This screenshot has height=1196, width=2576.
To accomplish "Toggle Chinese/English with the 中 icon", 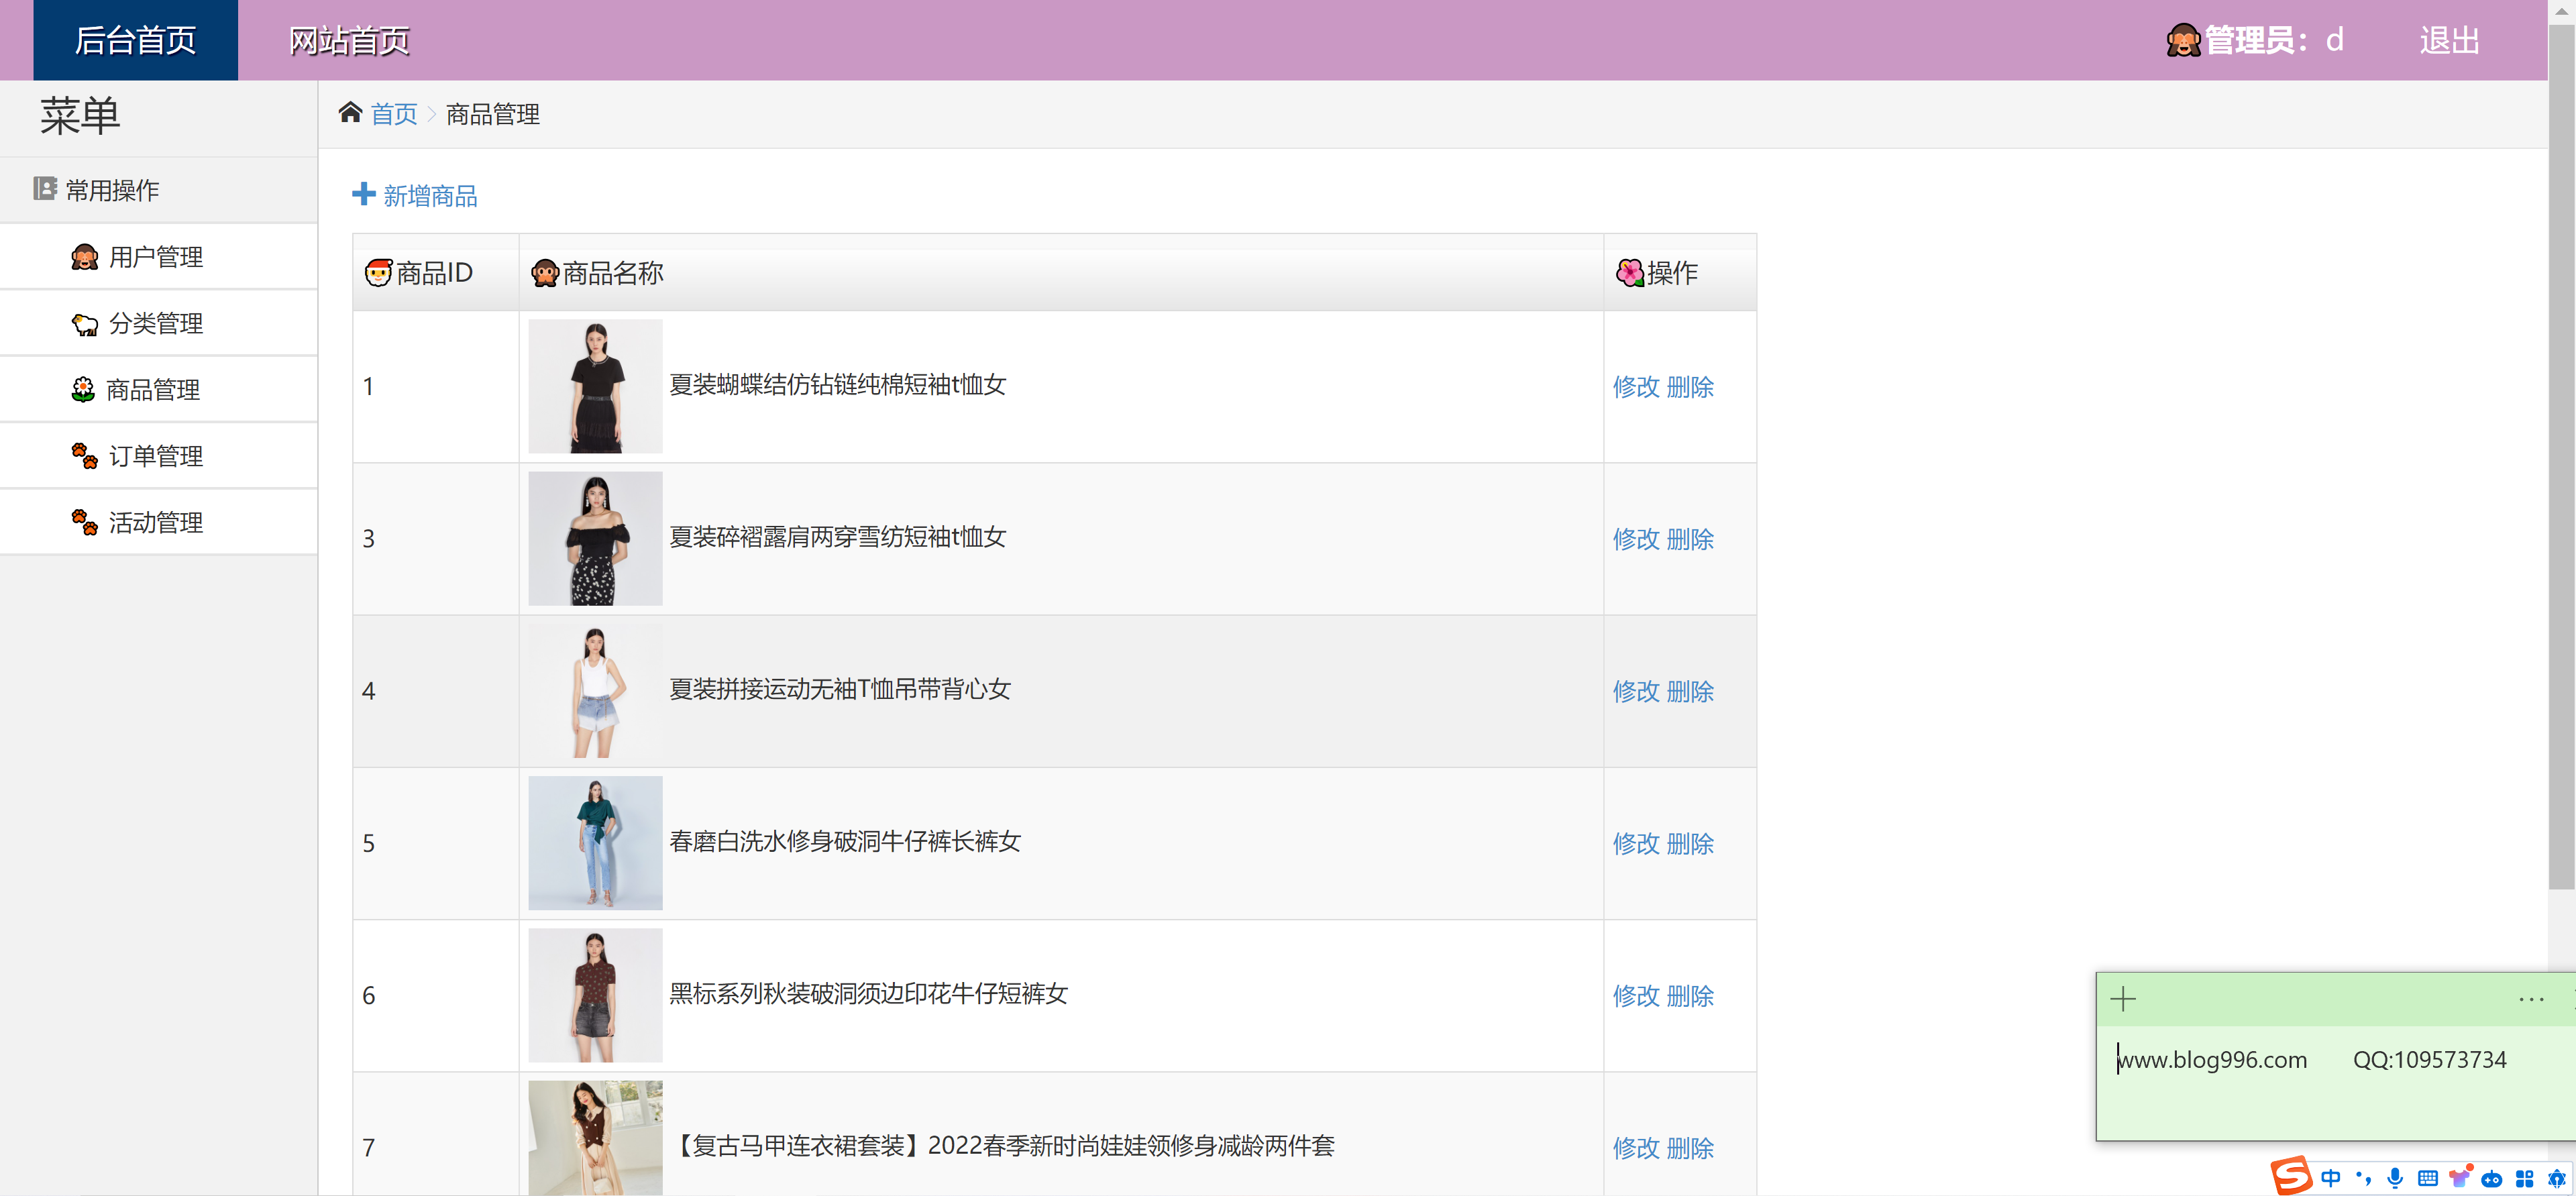I will (2331, 1179).
